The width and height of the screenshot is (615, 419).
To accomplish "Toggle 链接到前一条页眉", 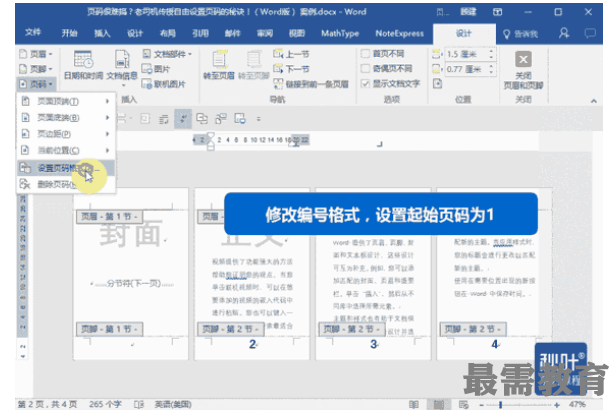I will click(x=311, y=84).
